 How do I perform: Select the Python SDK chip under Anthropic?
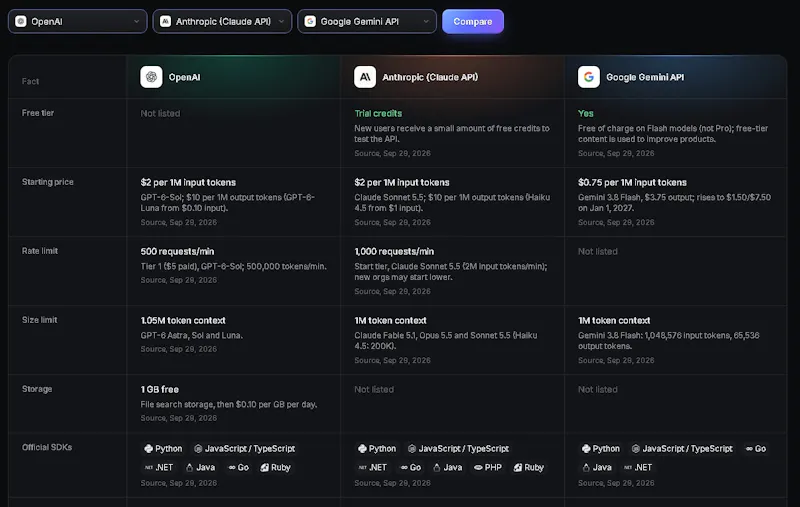pyautogui.click(x=377, y=449)
